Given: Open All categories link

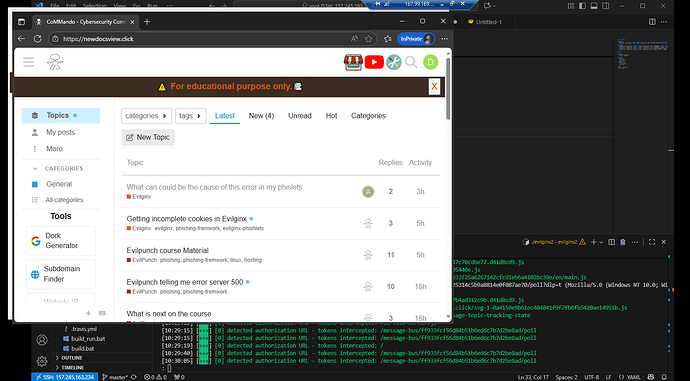Looking at the screenshot, I should coord(64,200).
